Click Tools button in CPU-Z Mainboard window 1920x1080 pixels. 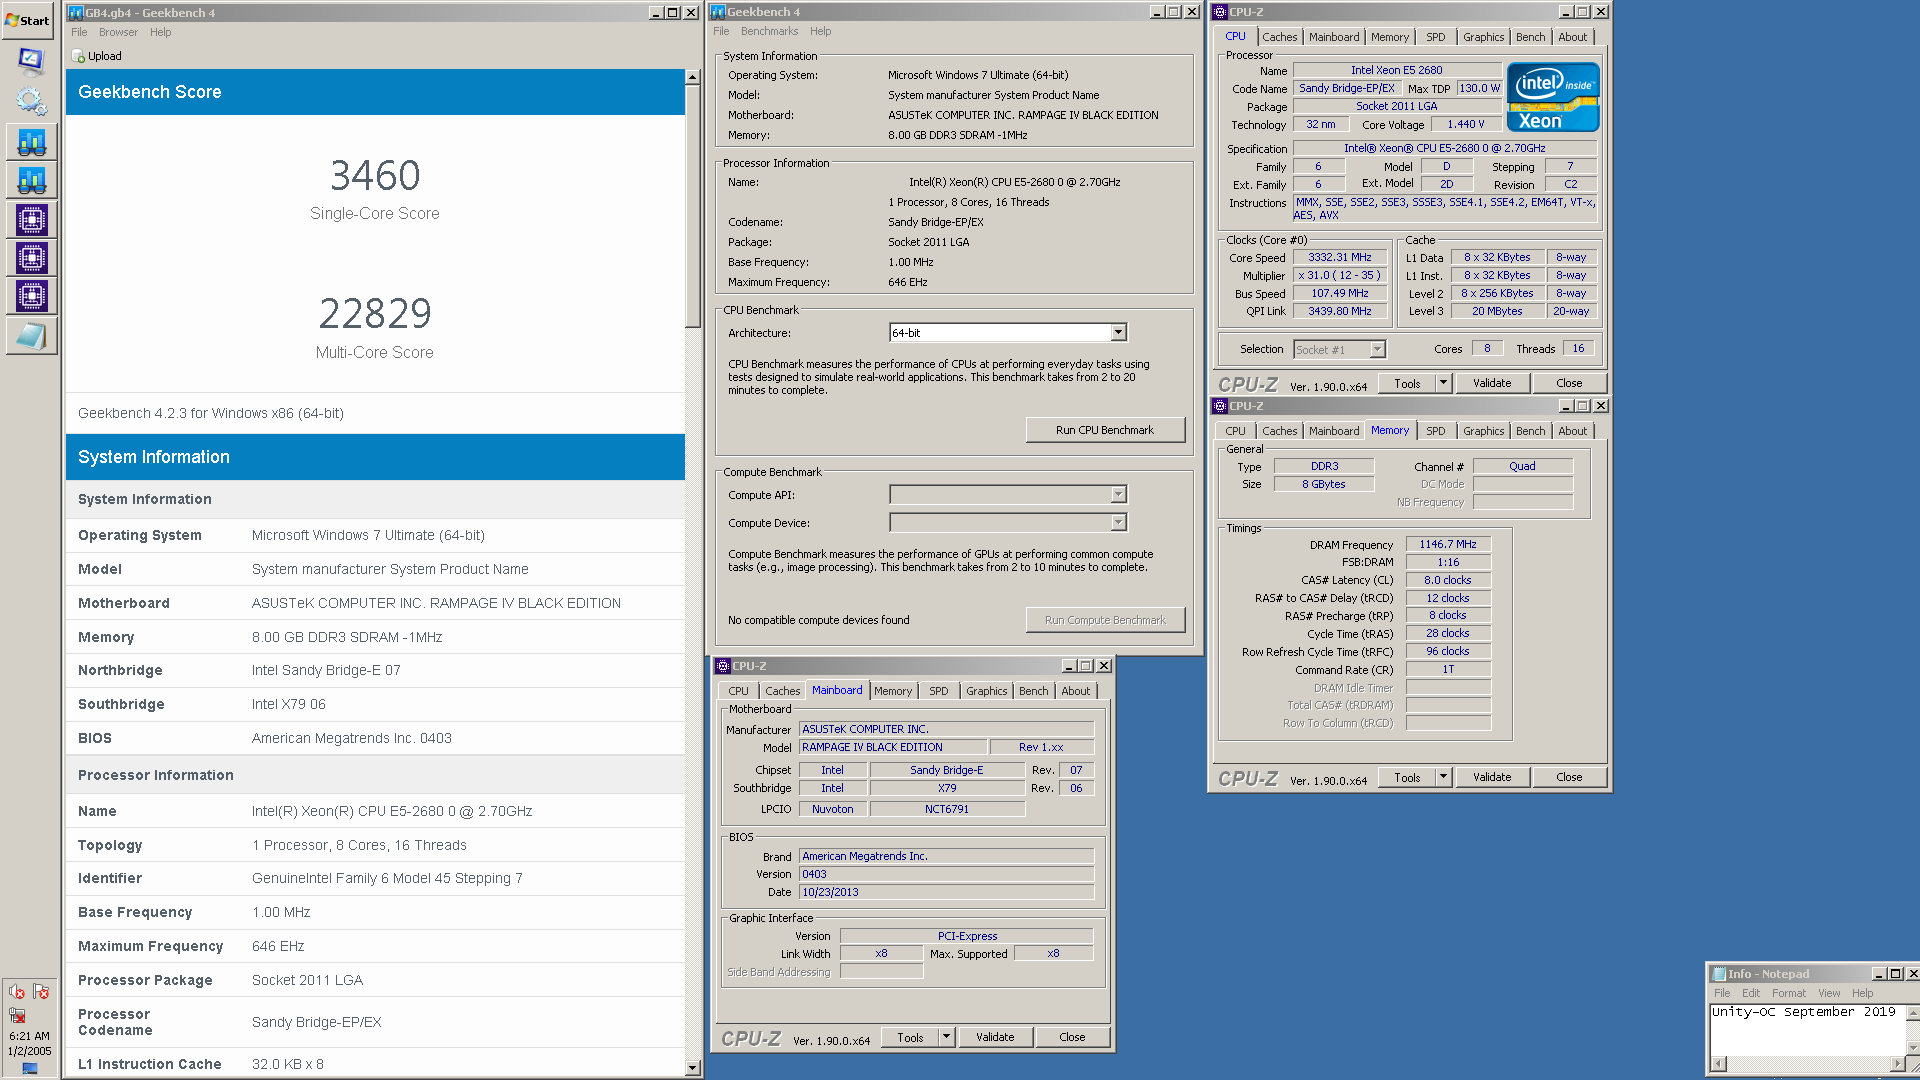point(910,1037)
